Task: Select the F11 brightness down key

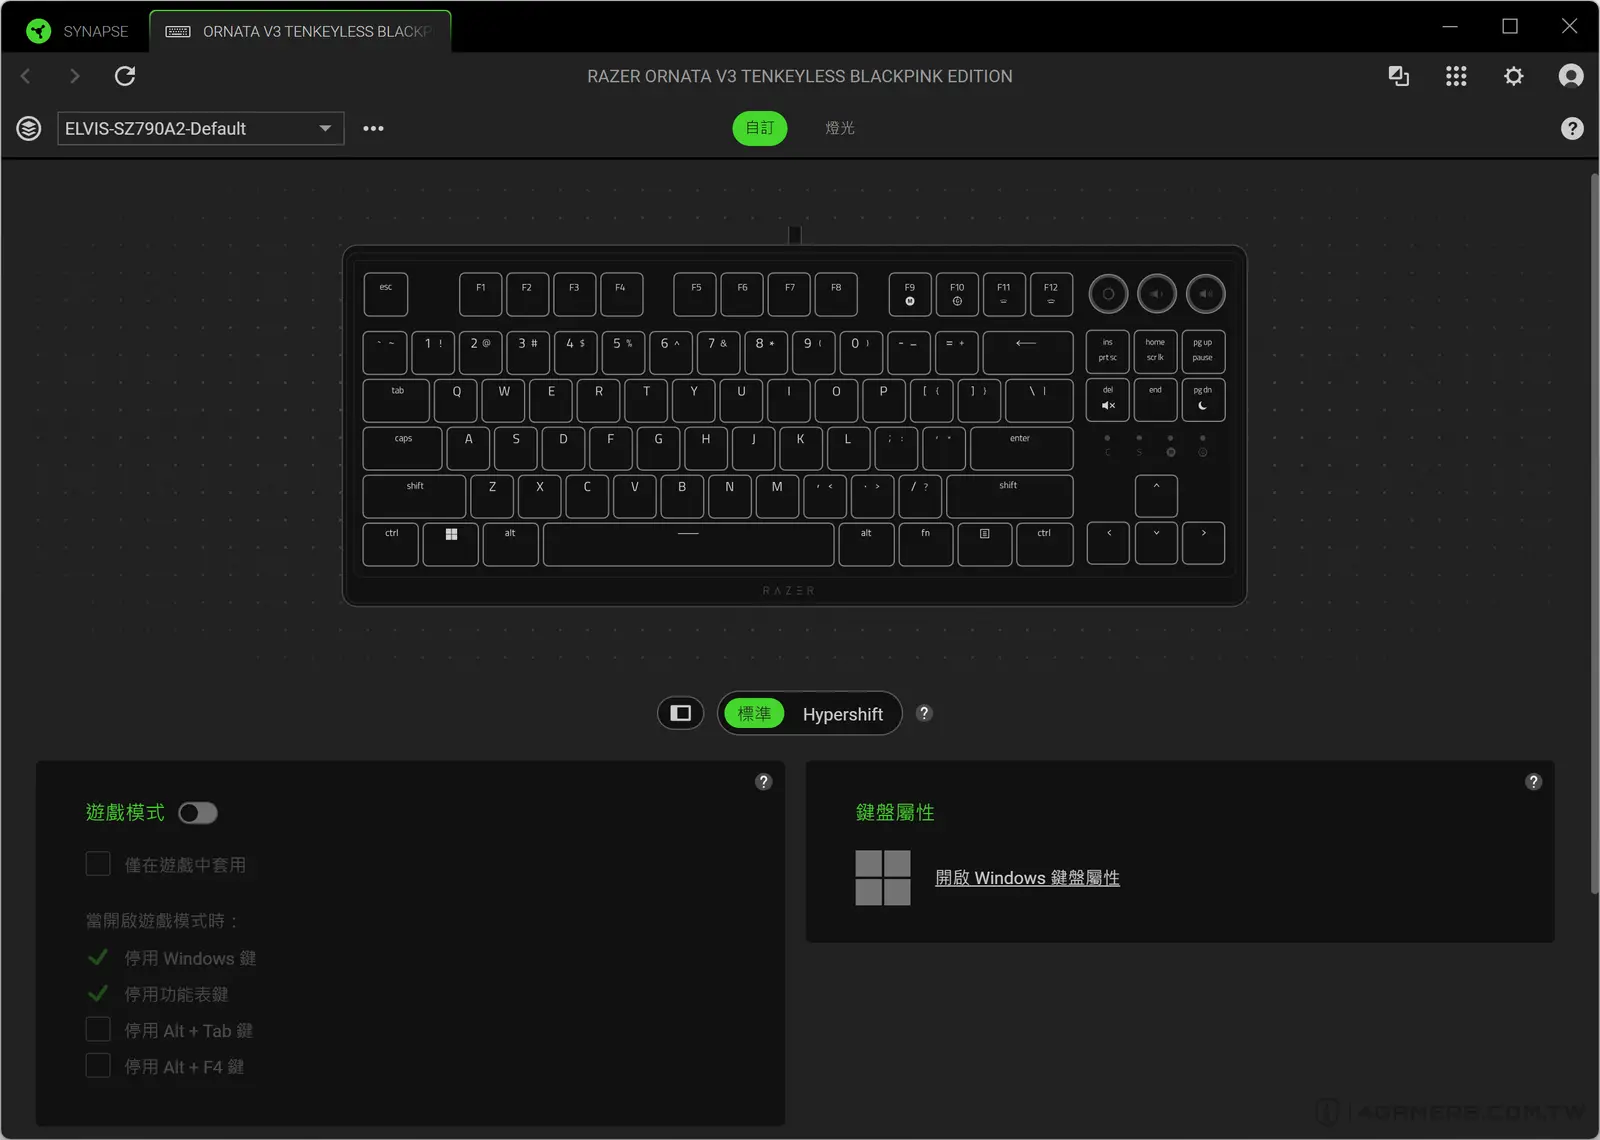Action: tap(1004, 295)
